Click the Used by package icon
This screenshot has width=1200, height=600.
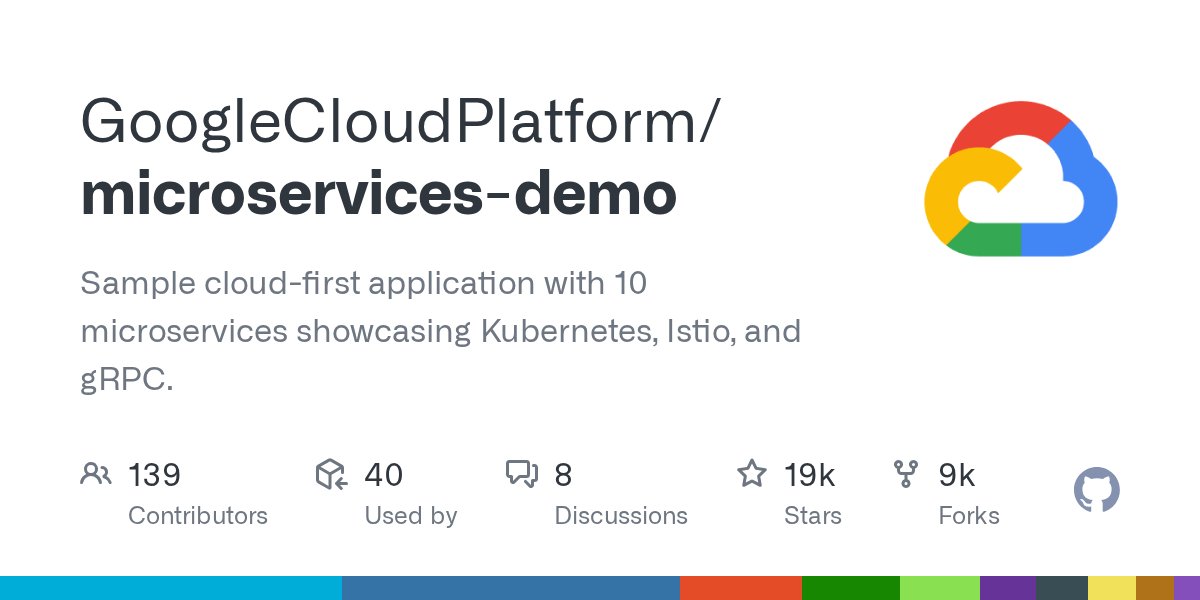point(331,474)
